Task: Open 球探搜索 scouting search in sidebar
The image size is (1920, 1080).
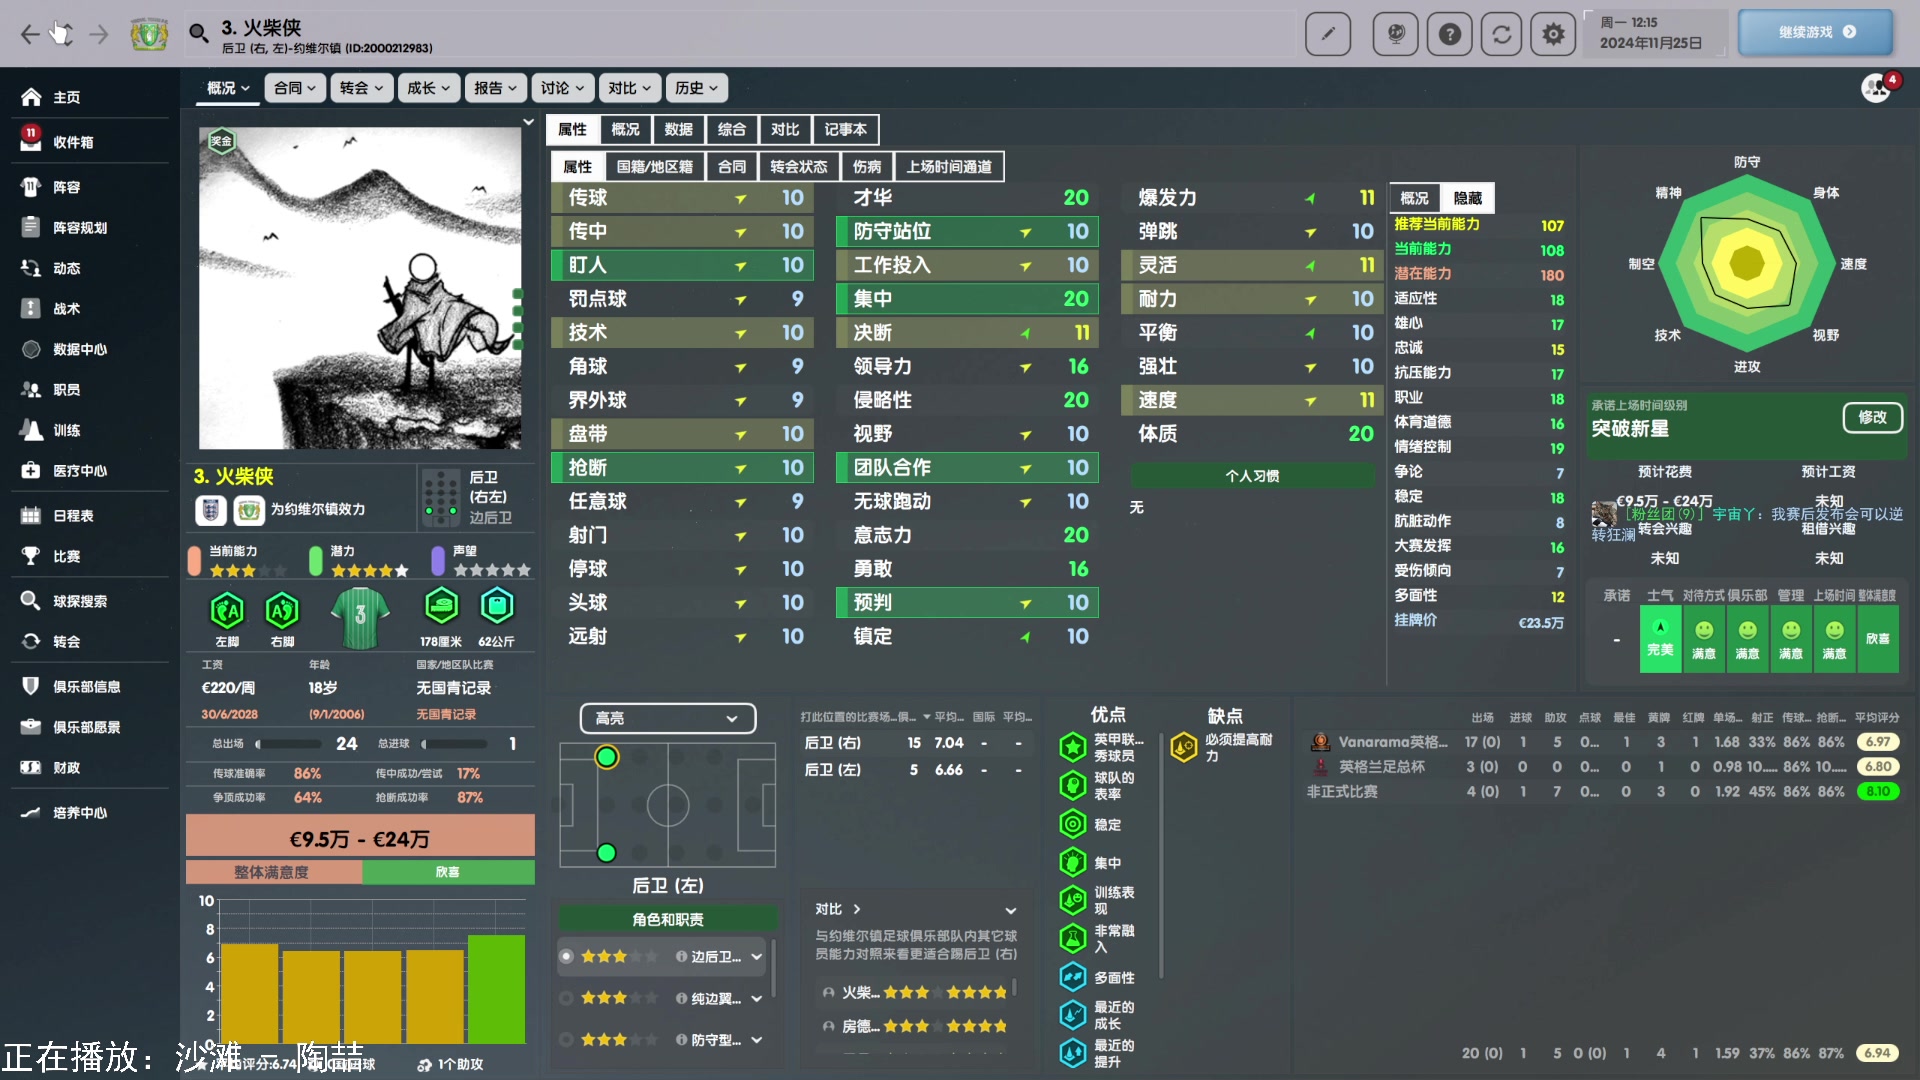Action: point(80,601)
